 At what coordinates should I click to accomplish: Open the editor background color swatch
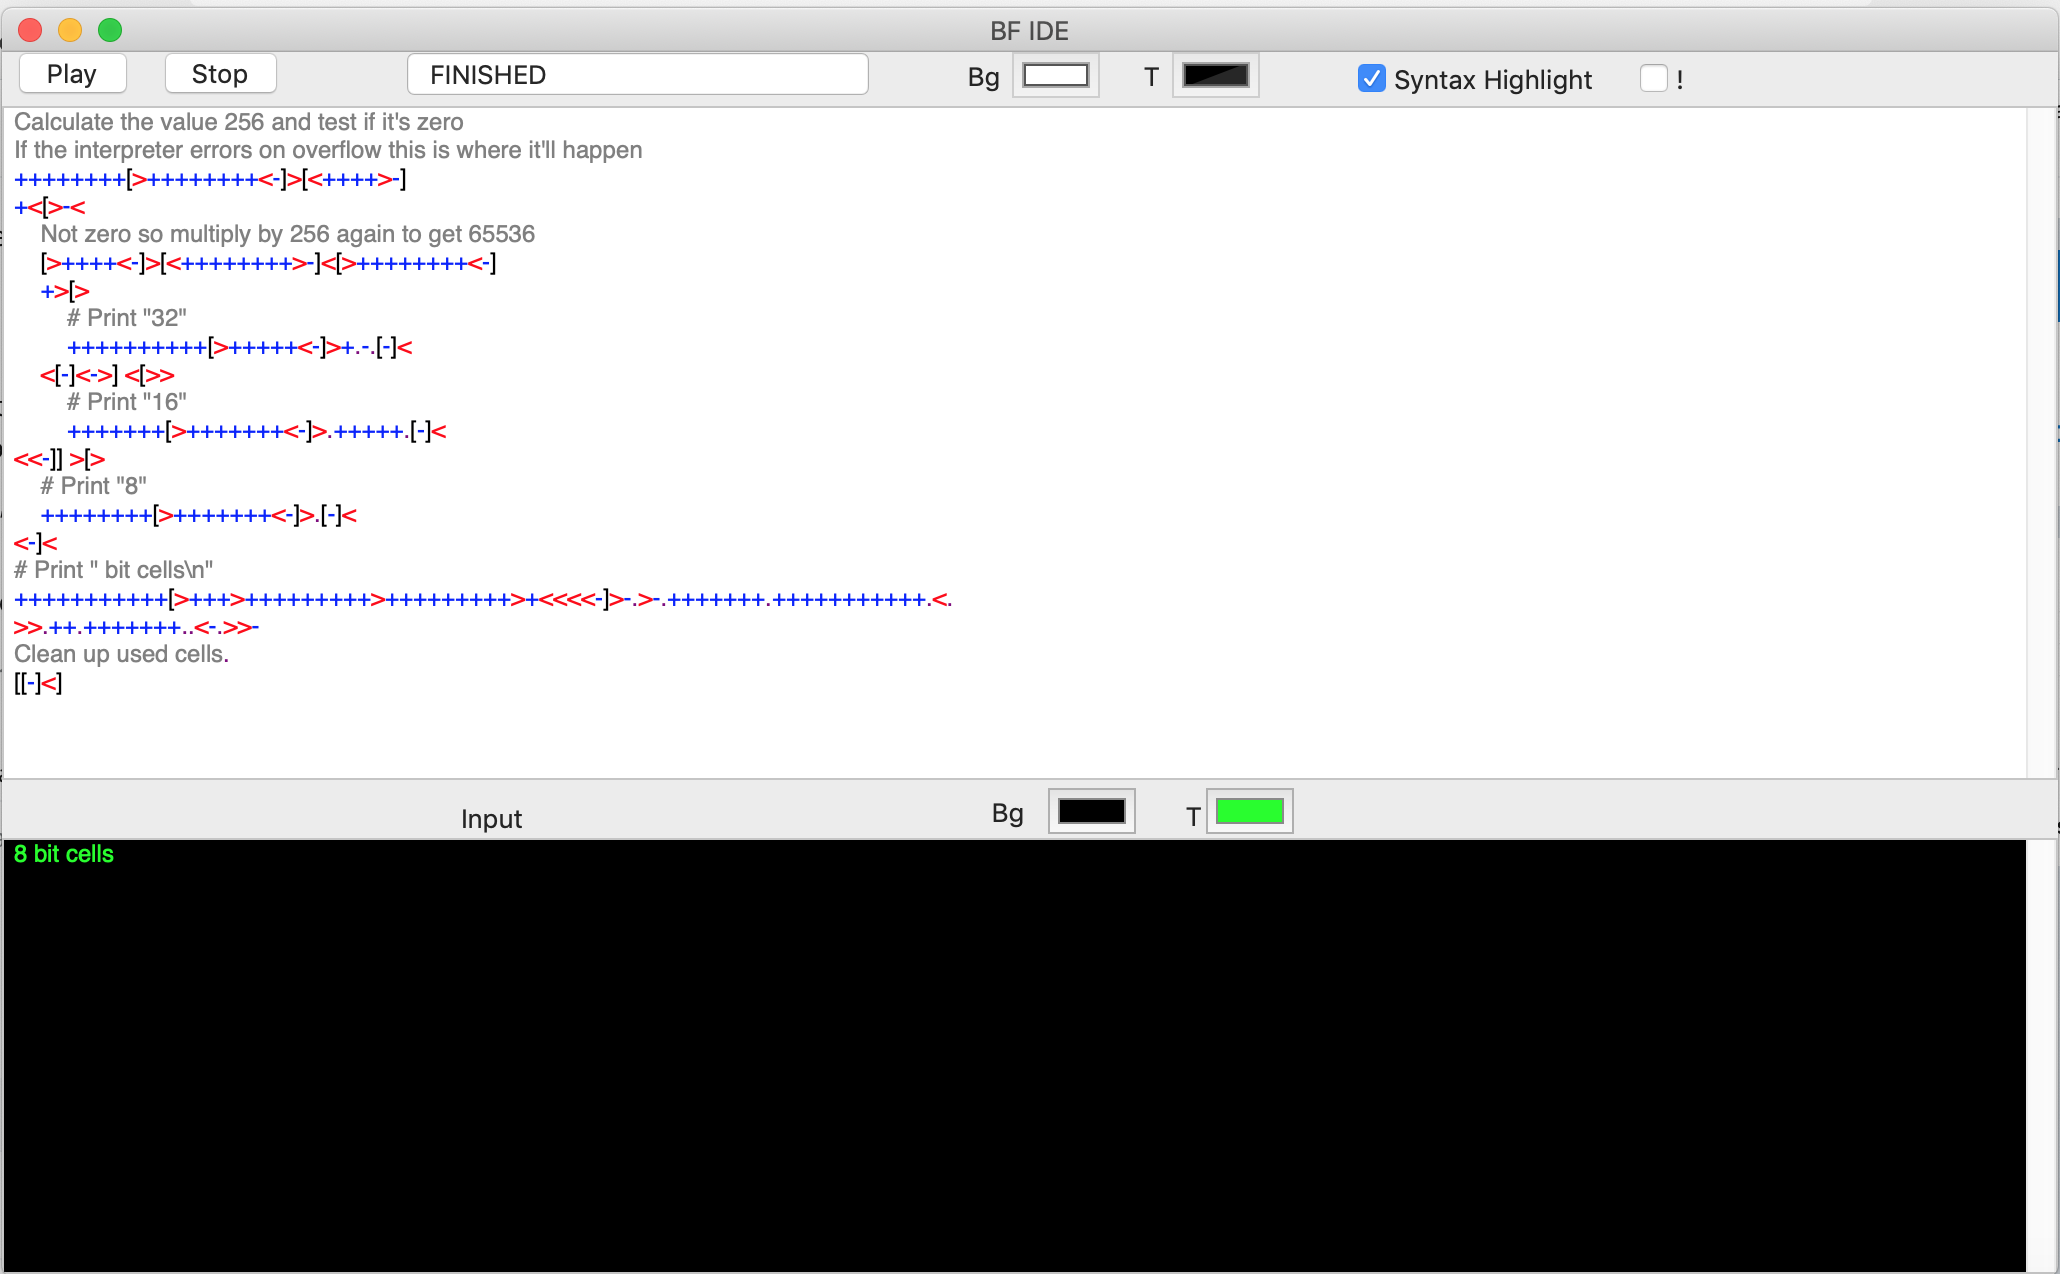point(1056,75)
